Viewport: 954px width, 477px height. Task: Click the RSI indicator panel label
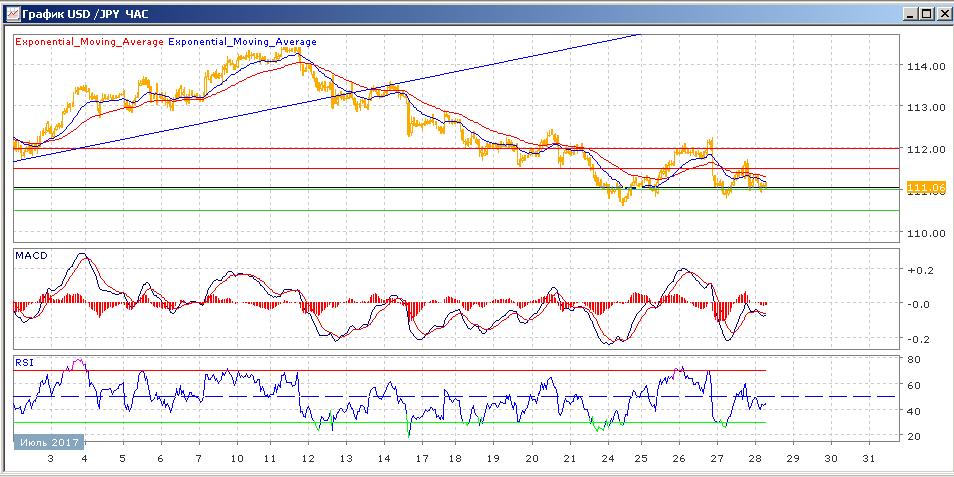pos(24,362)
